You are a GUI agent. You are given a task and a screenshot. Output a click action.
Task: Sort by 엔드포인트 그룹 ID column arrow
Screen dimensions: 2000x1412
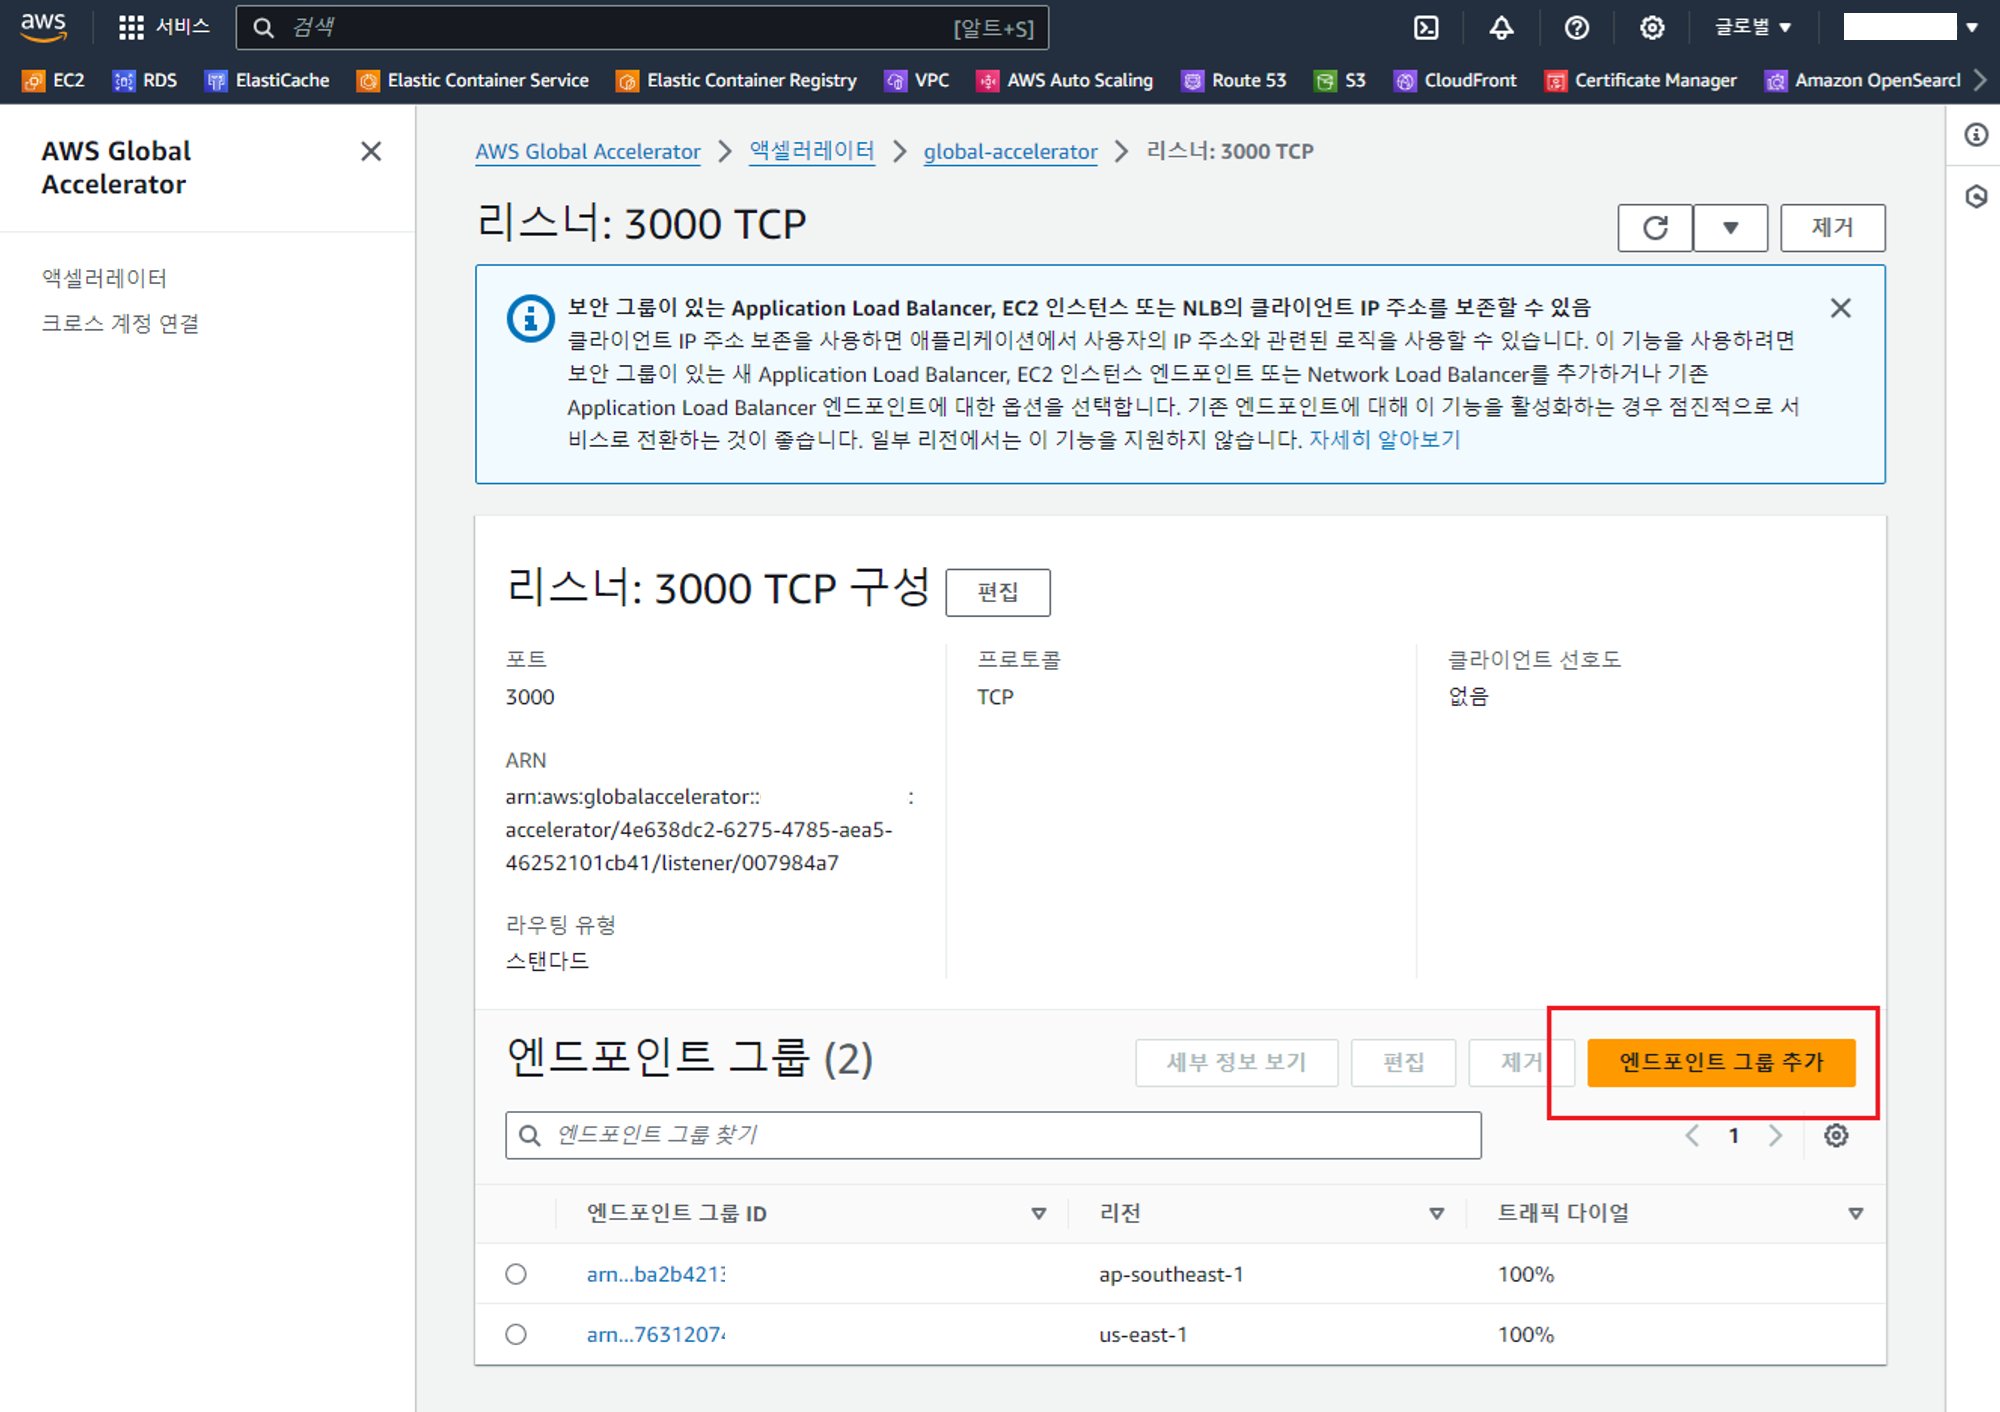pyautogui.click(x=1038, y=1213)
